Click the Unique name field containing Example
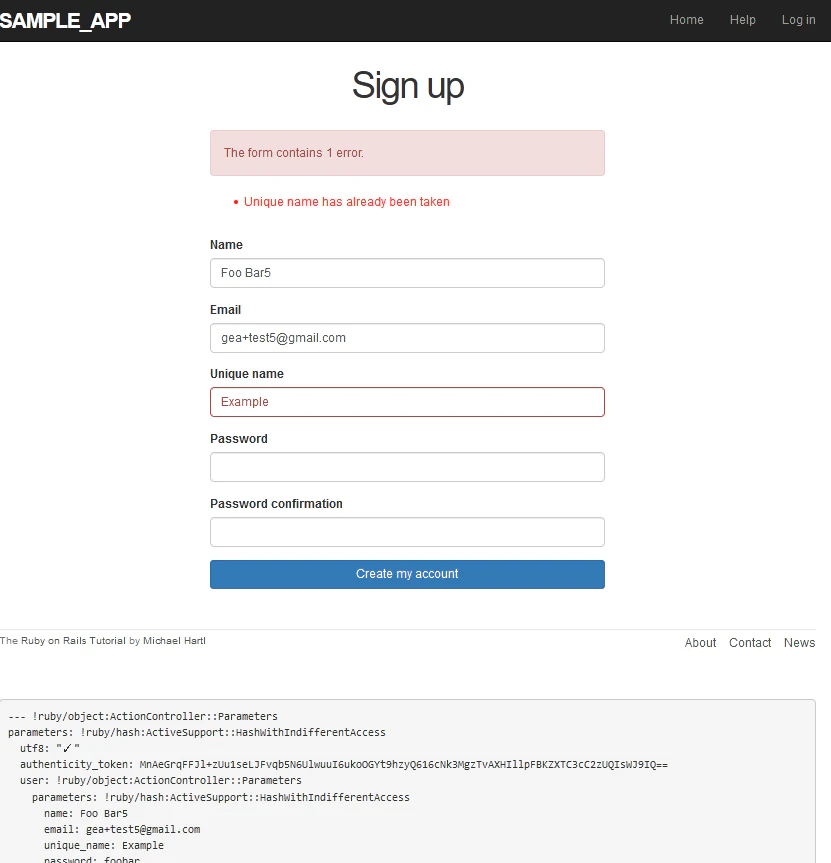831x863 pixels. pyautogui.click(x=407, y=402)
